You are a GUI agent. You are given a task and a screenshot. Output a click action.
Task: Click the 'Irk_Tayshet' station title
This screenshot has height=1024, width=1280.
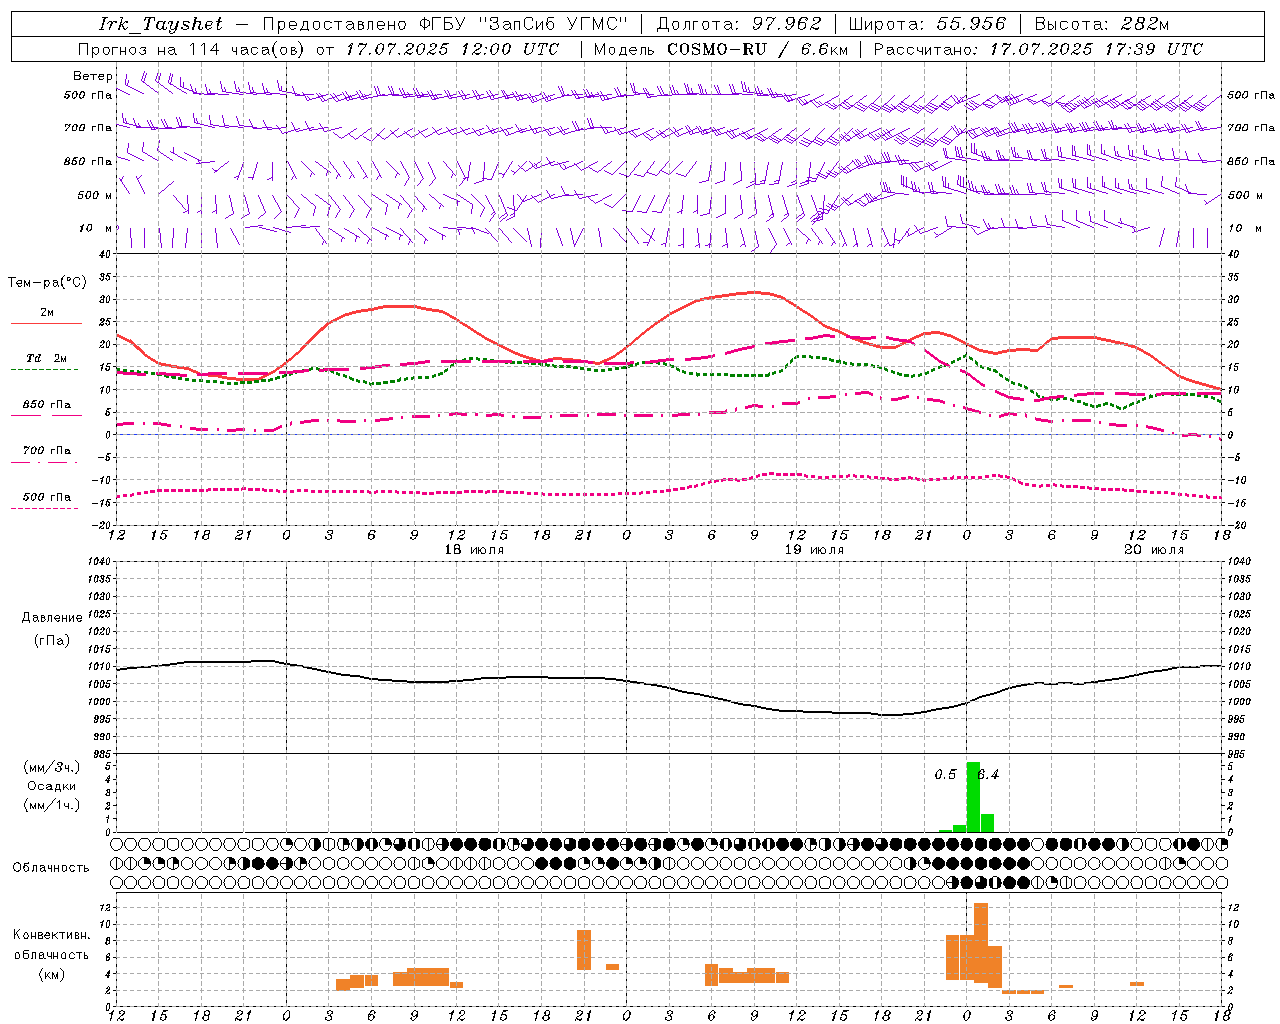[161, 24]
